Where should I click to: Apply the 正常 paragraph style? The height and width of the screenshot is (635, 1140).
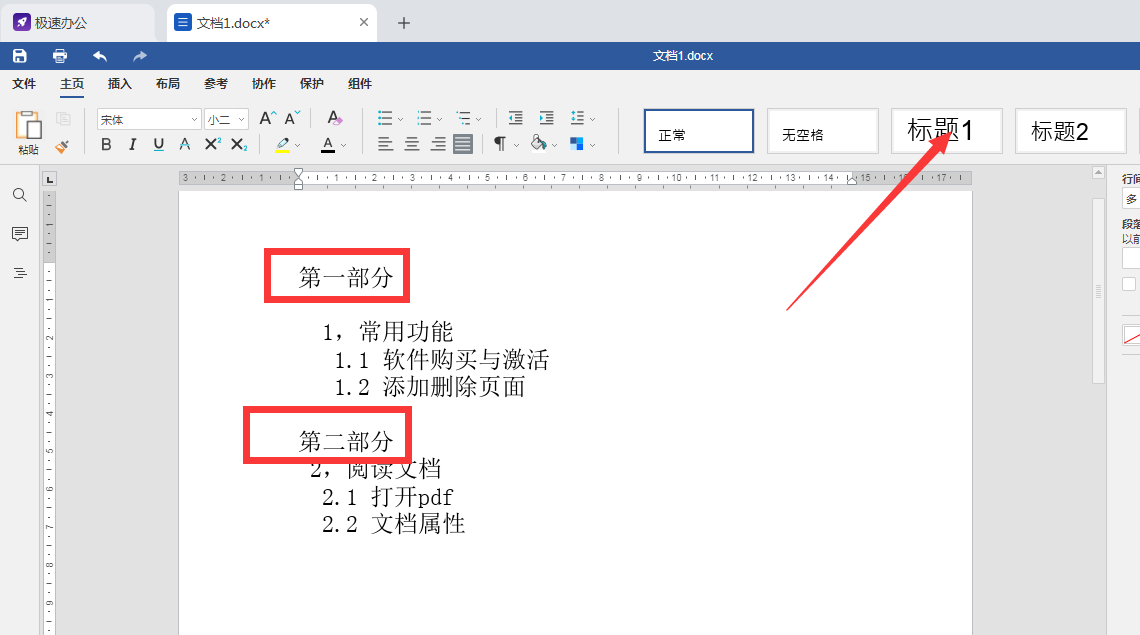(x=699, y=131)
